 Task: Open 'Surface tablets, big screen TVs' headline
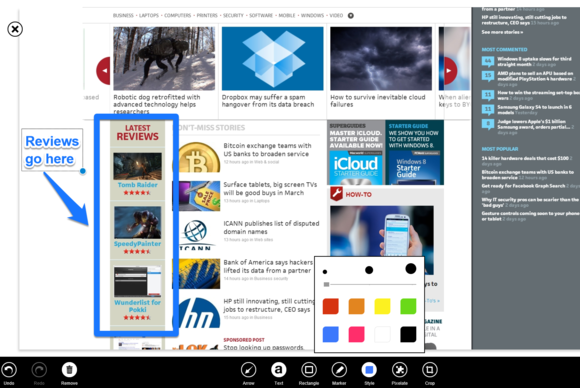[270, 189]
